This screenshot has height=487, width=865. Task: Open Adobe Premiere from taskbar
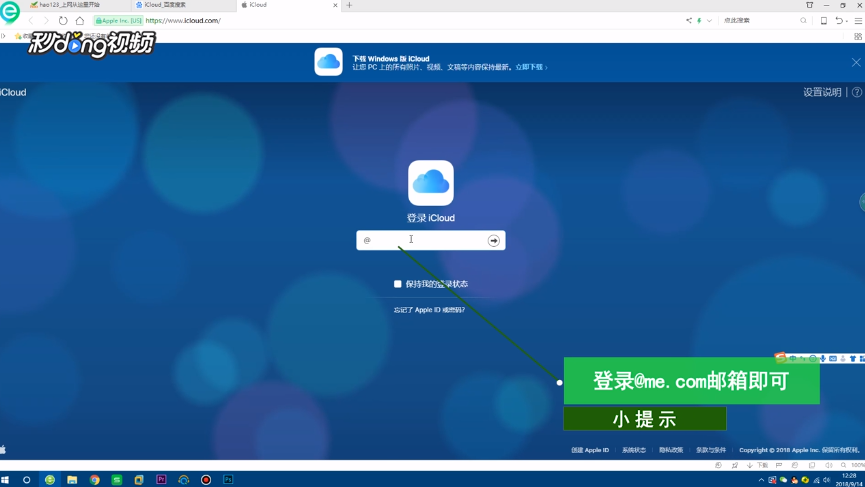pos(161,480)
